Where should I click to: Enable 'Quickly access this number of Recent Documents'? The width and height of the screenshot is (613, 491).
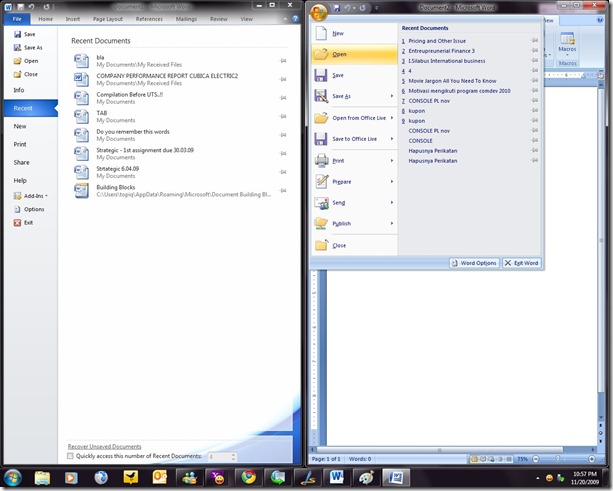coord(70,456)
